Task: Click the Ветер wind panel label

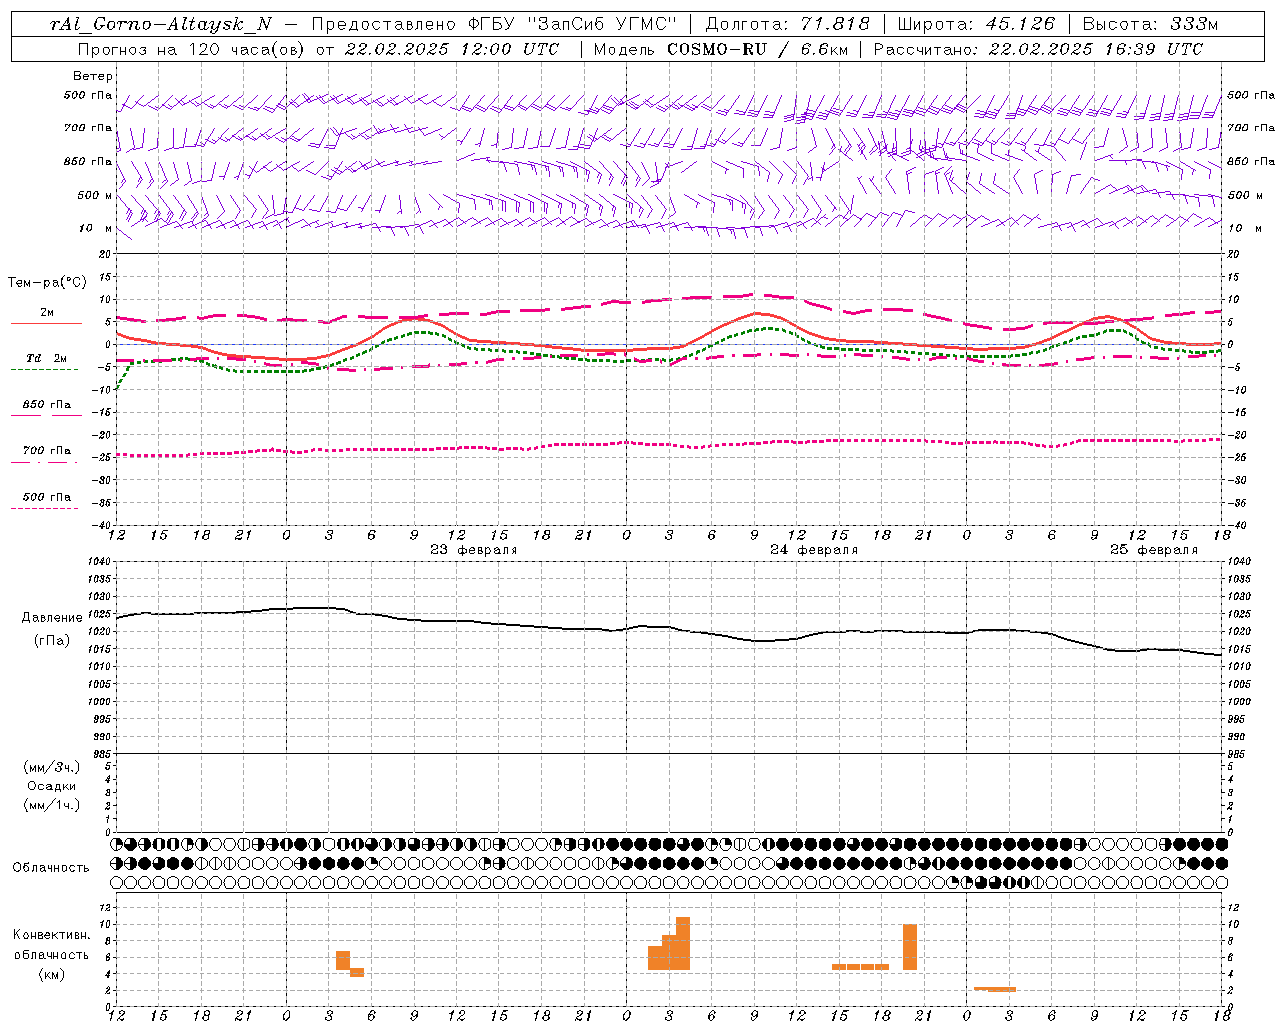Action: pyautogui.click(x=92, y=76)
